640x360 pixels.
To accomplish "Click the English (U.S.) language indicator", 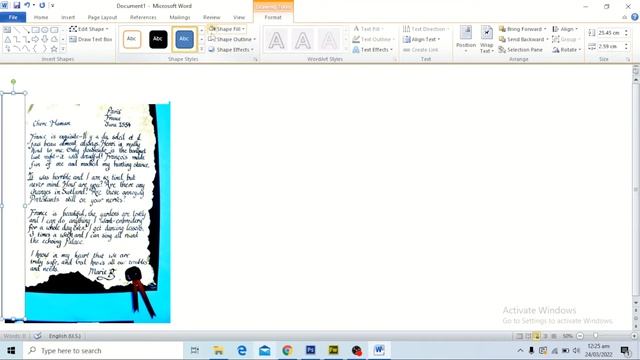I will 64,336.
